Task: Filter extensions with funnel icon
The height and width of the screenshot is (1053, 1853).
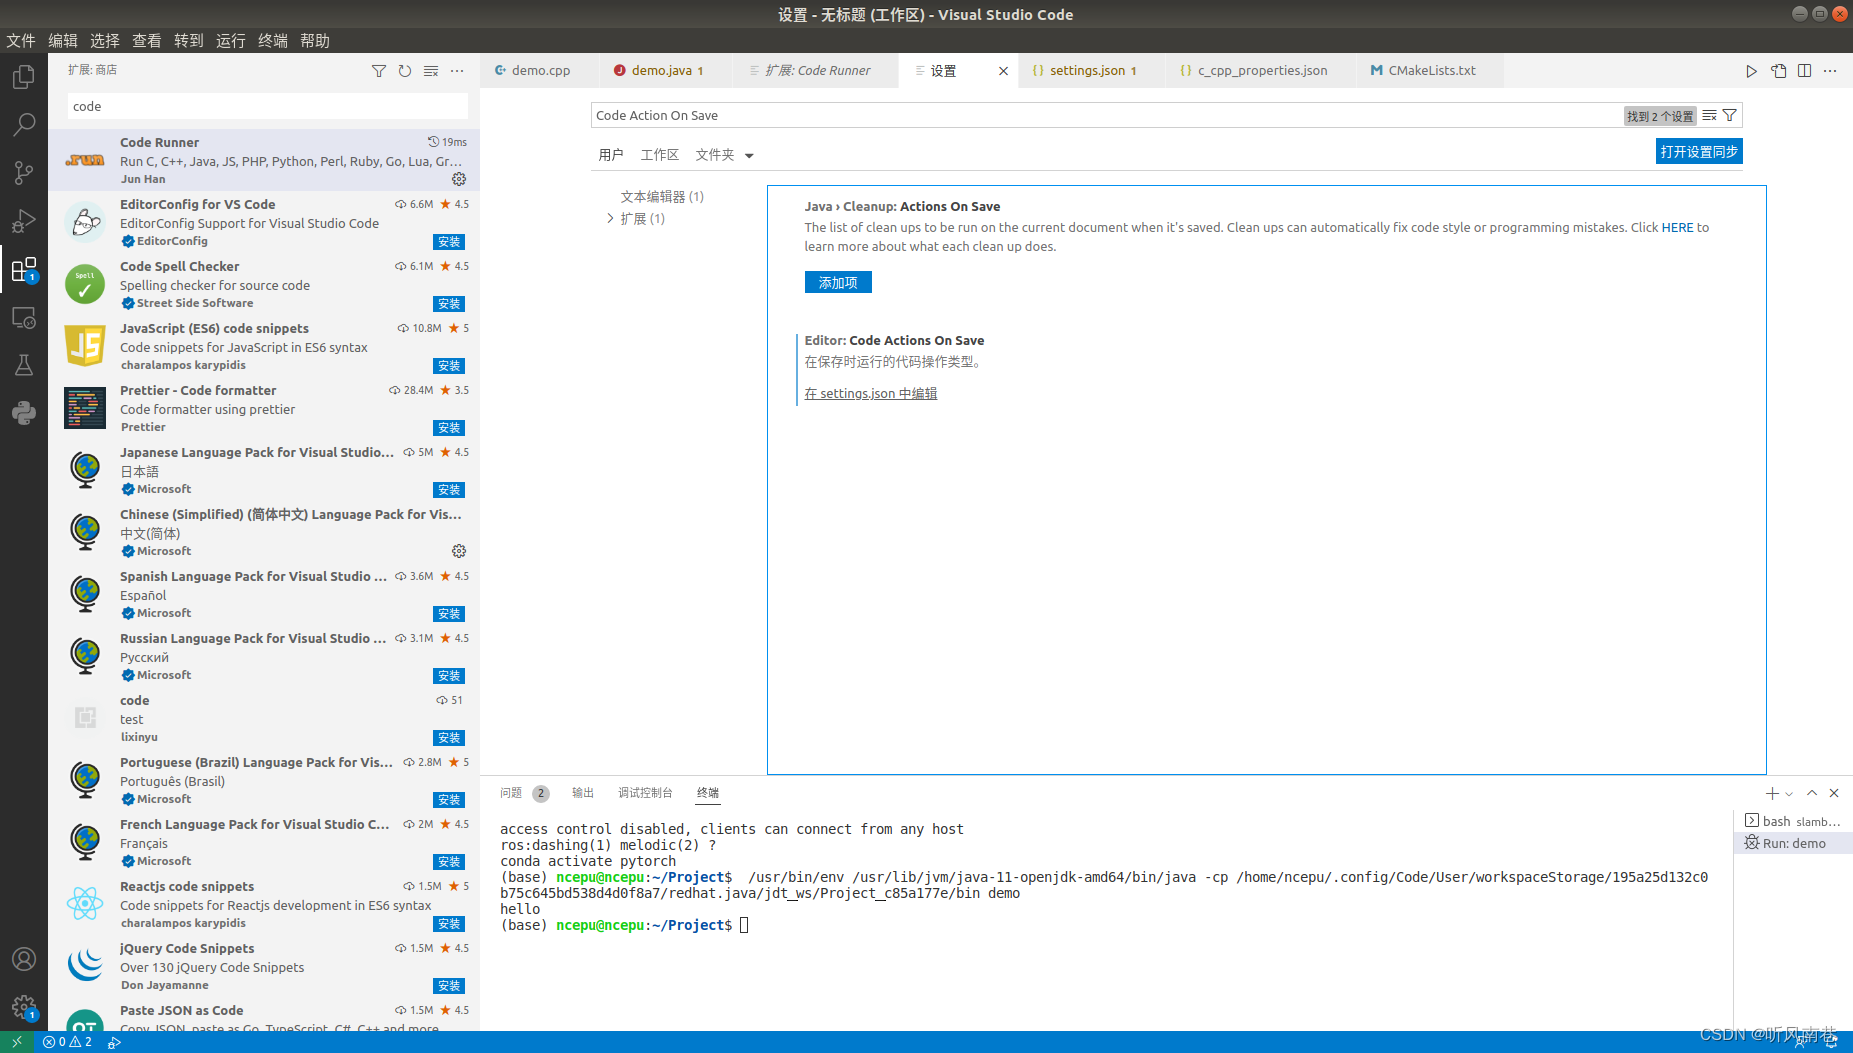Action: pos(379,71)
